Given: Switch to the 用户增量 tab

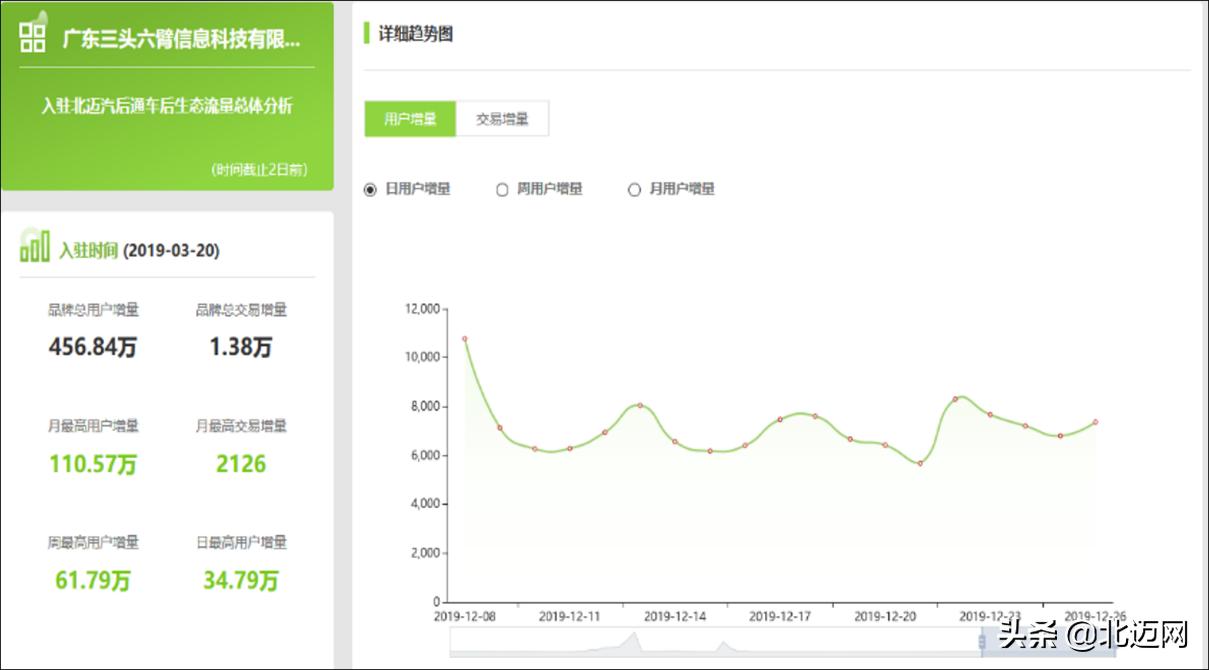Looking at the screenshot, I should (x=411, y=118).
